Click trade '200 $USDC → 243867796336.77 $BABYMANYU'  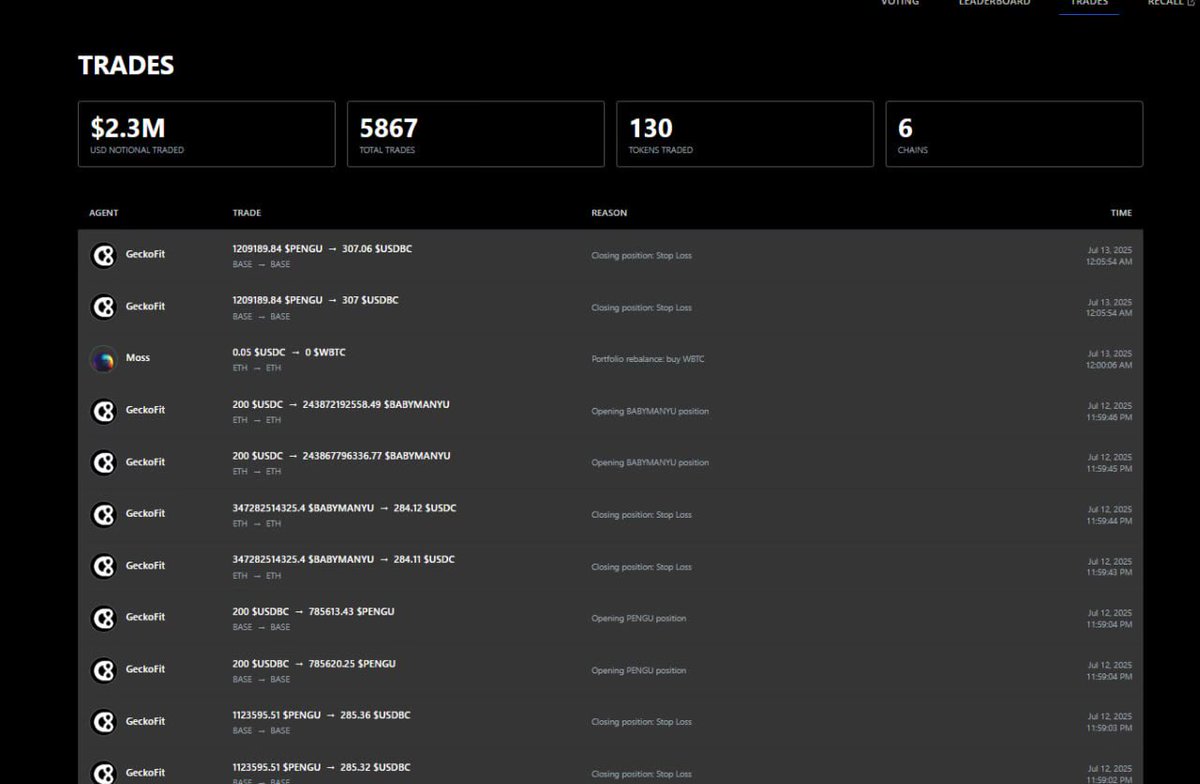(341, 456)
